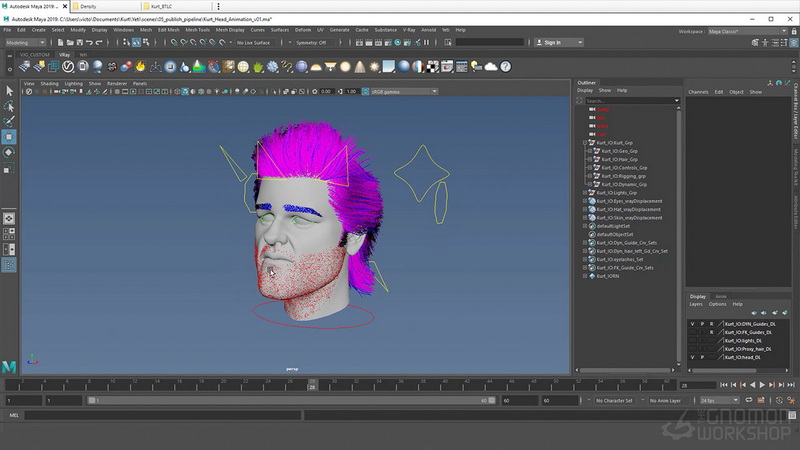The width and height of the screenshot is (800, 450).
Task: Expand the Kurt_IO:Hair_Grp outliner node
Action: (x=590, y=159)
